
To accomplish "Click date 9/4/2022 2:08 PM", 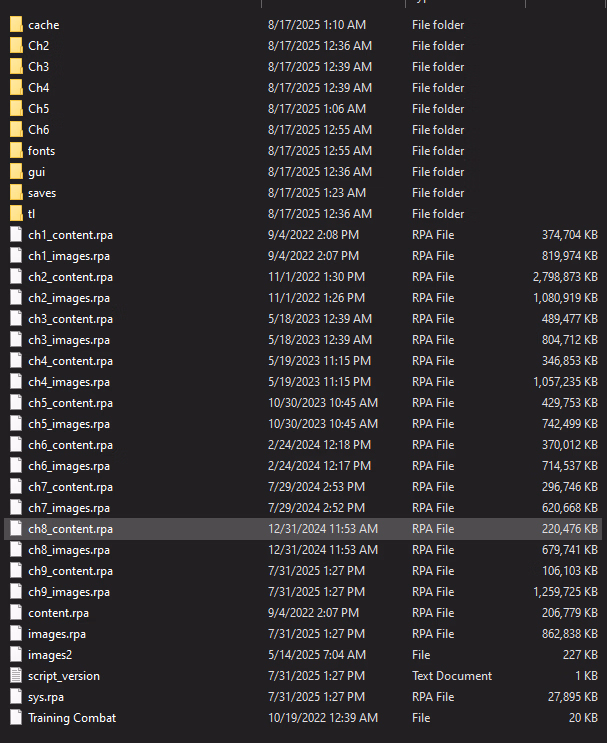I will (x=313, y=235).
